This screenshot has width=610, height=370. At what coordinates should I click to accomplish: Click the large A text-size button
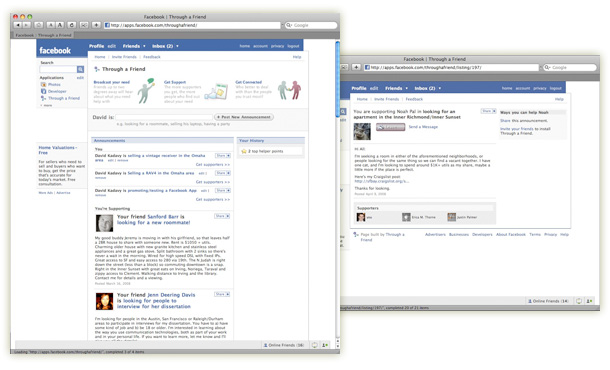pyautogui.click(x=60, y=25)
